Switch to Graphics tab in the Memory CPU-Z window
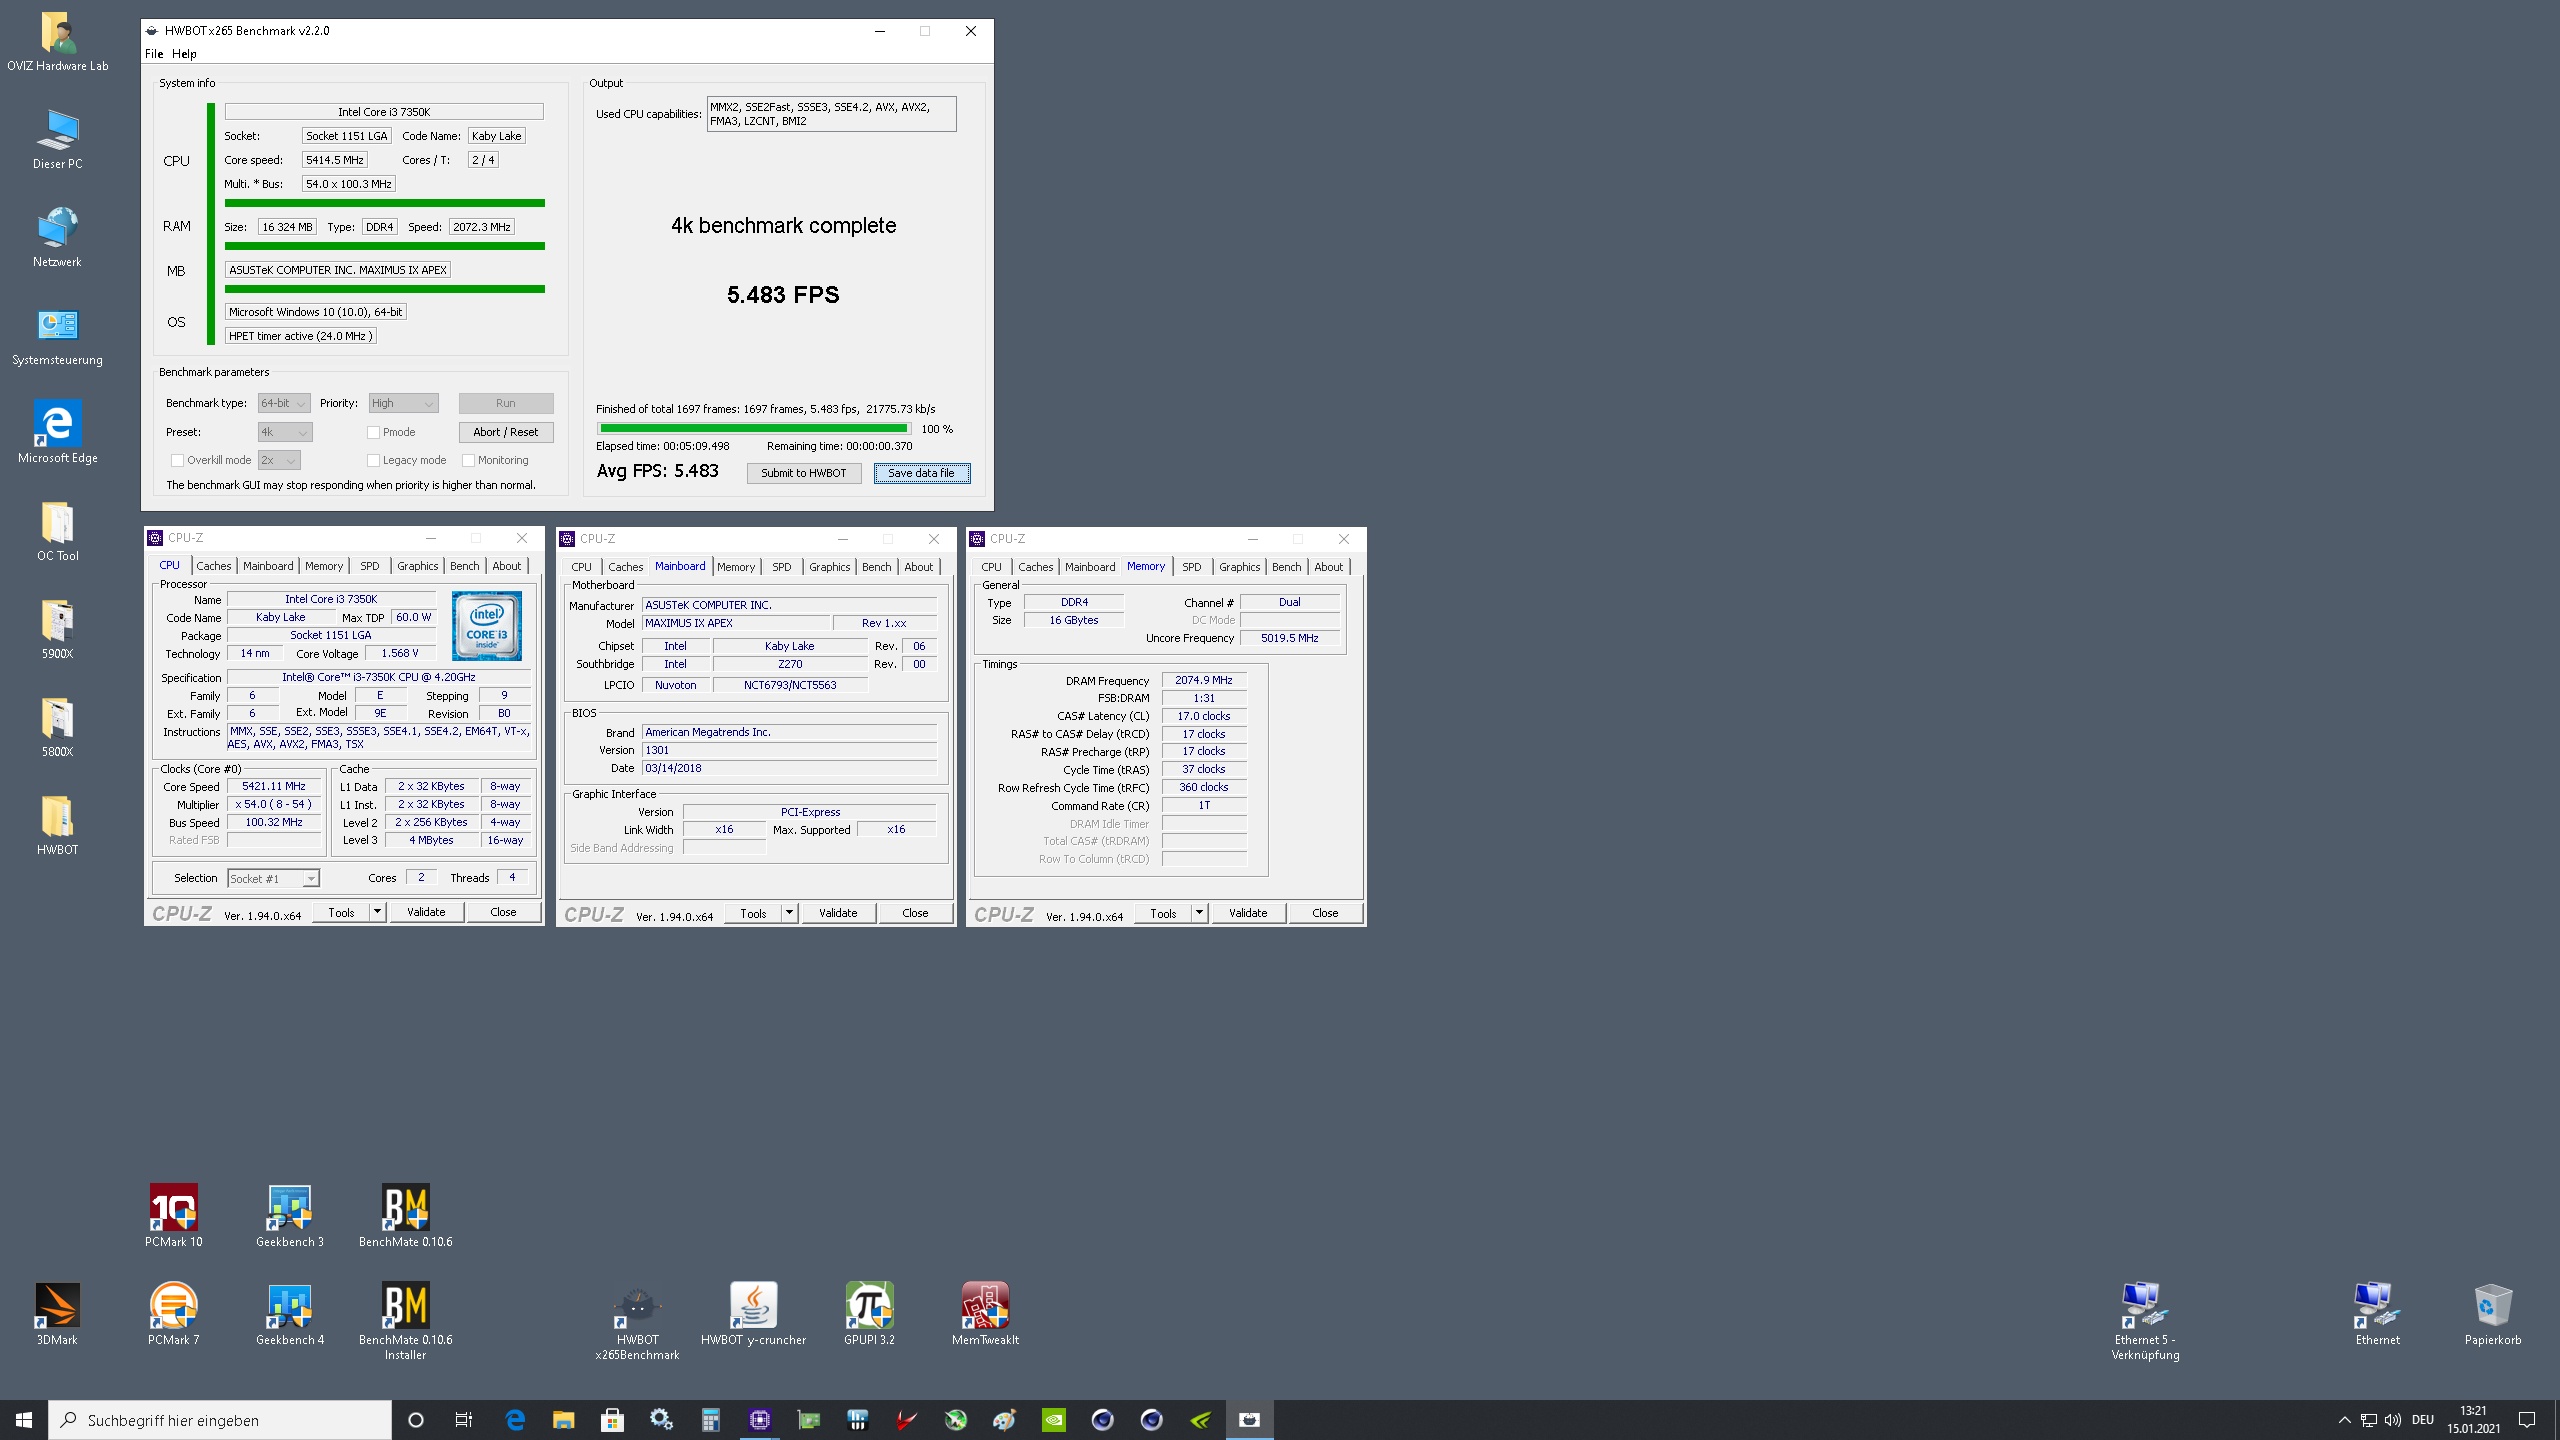2560x1440 pixels. pyautogui.click(x=1240, y=567)
